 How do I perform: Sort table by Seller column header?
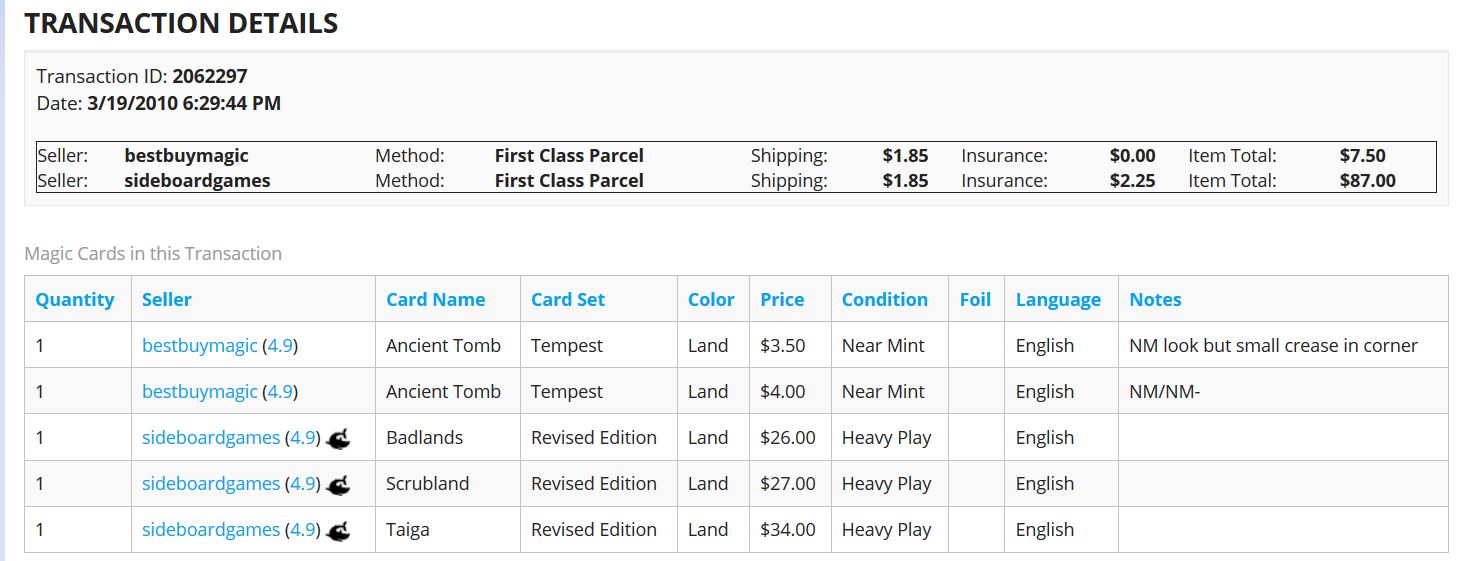(166, 299)
